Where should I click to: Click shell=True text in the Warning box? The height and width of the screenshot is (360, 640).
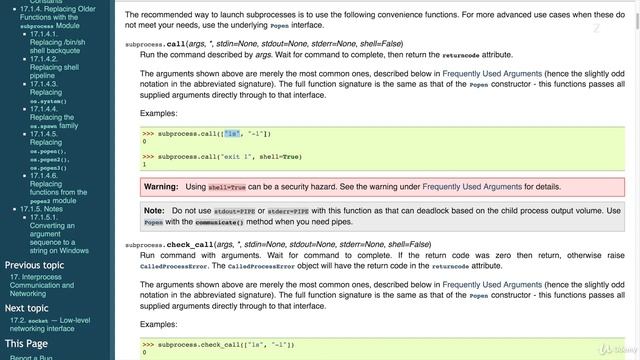click(227, 187)
